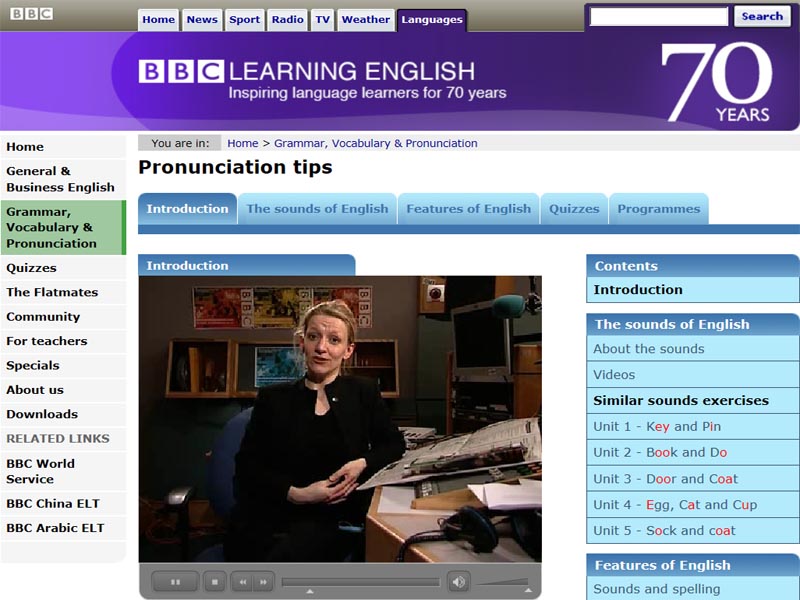Click the Search button
Viewport: 800px width, 600px height.
pyautogui.click(x=762, y=16)
